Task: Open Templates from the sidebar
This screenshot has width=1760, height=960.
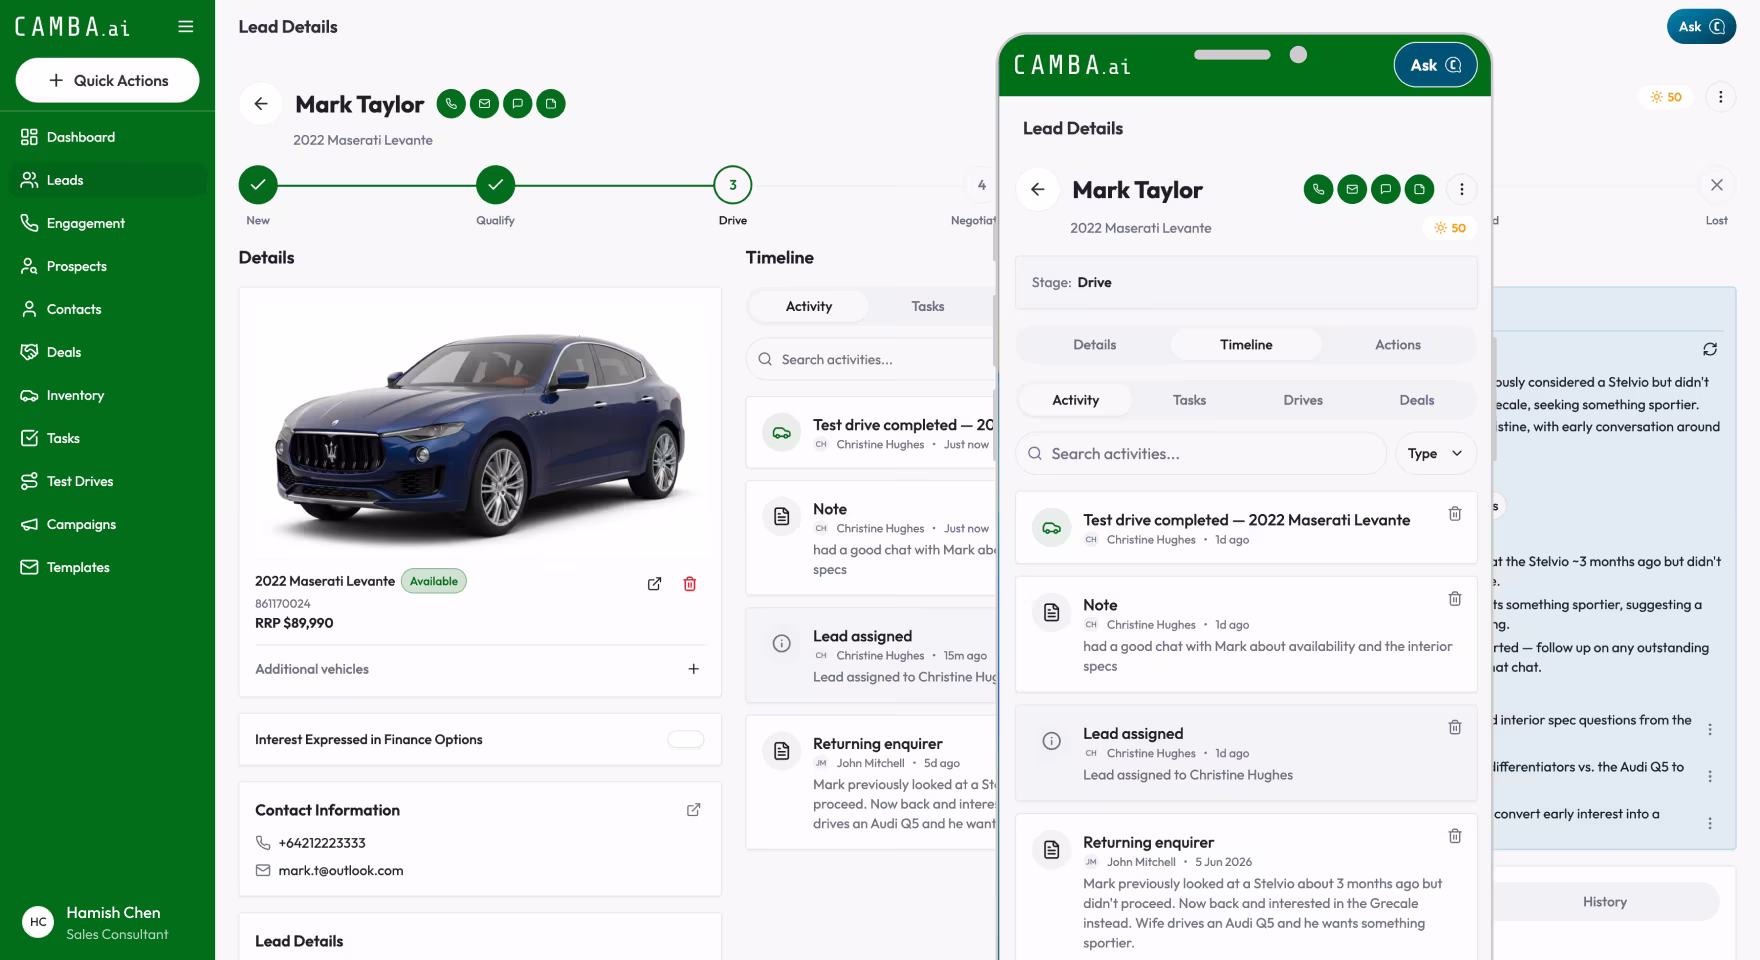Action: [x=107, y=567]
